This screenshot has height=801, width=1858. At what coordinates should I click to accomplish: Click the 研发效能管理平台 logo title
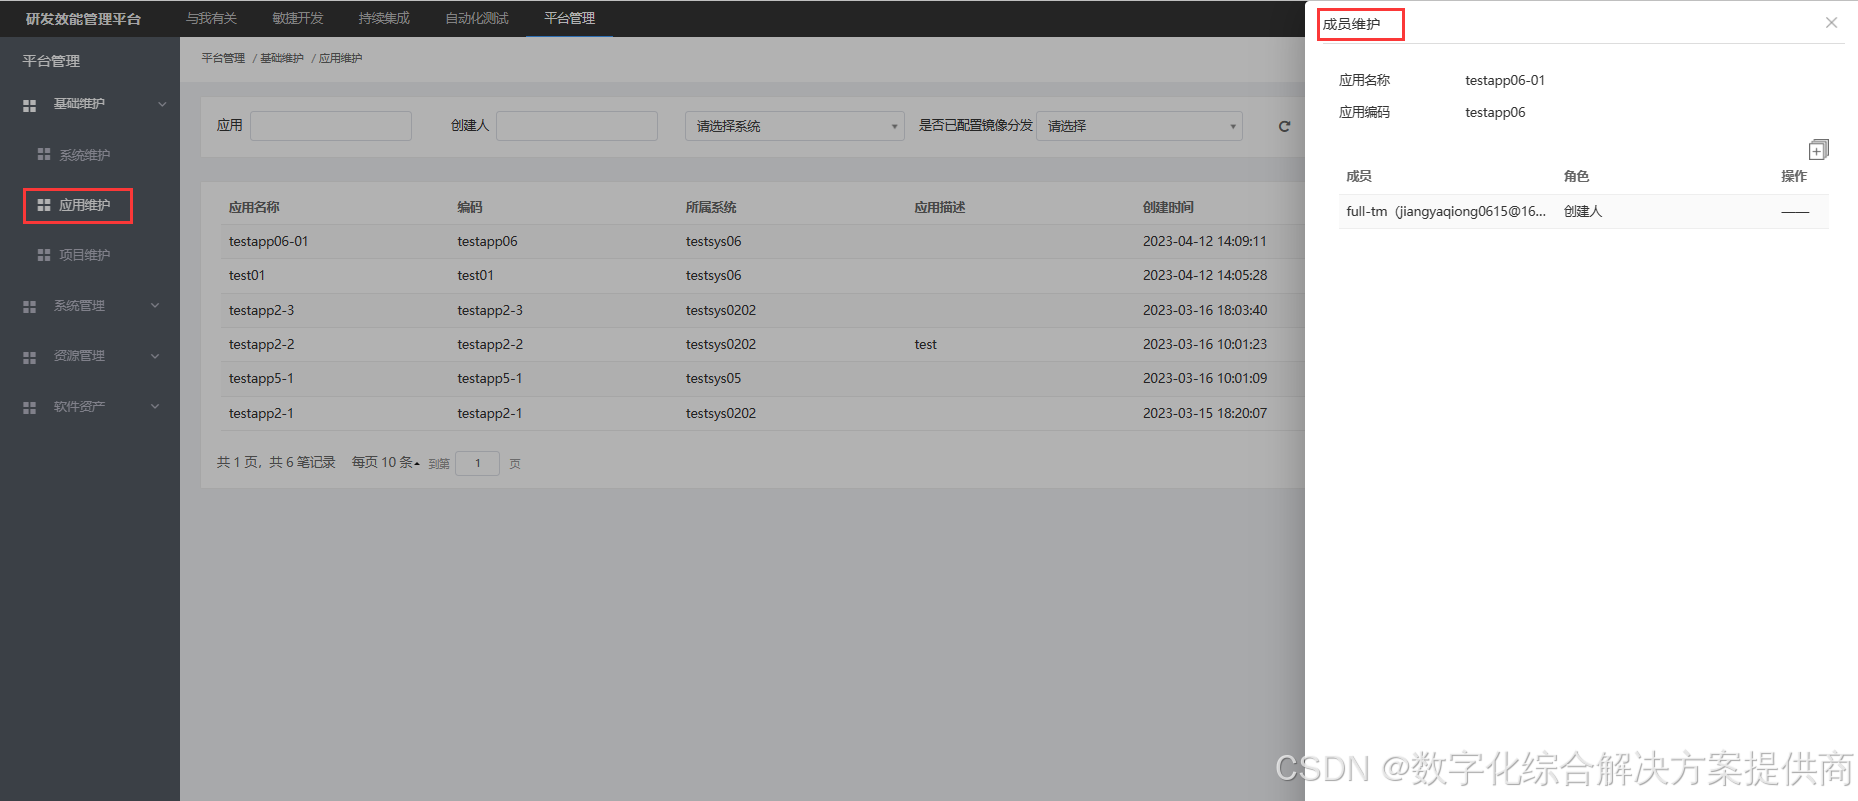(x=83, y=19)
